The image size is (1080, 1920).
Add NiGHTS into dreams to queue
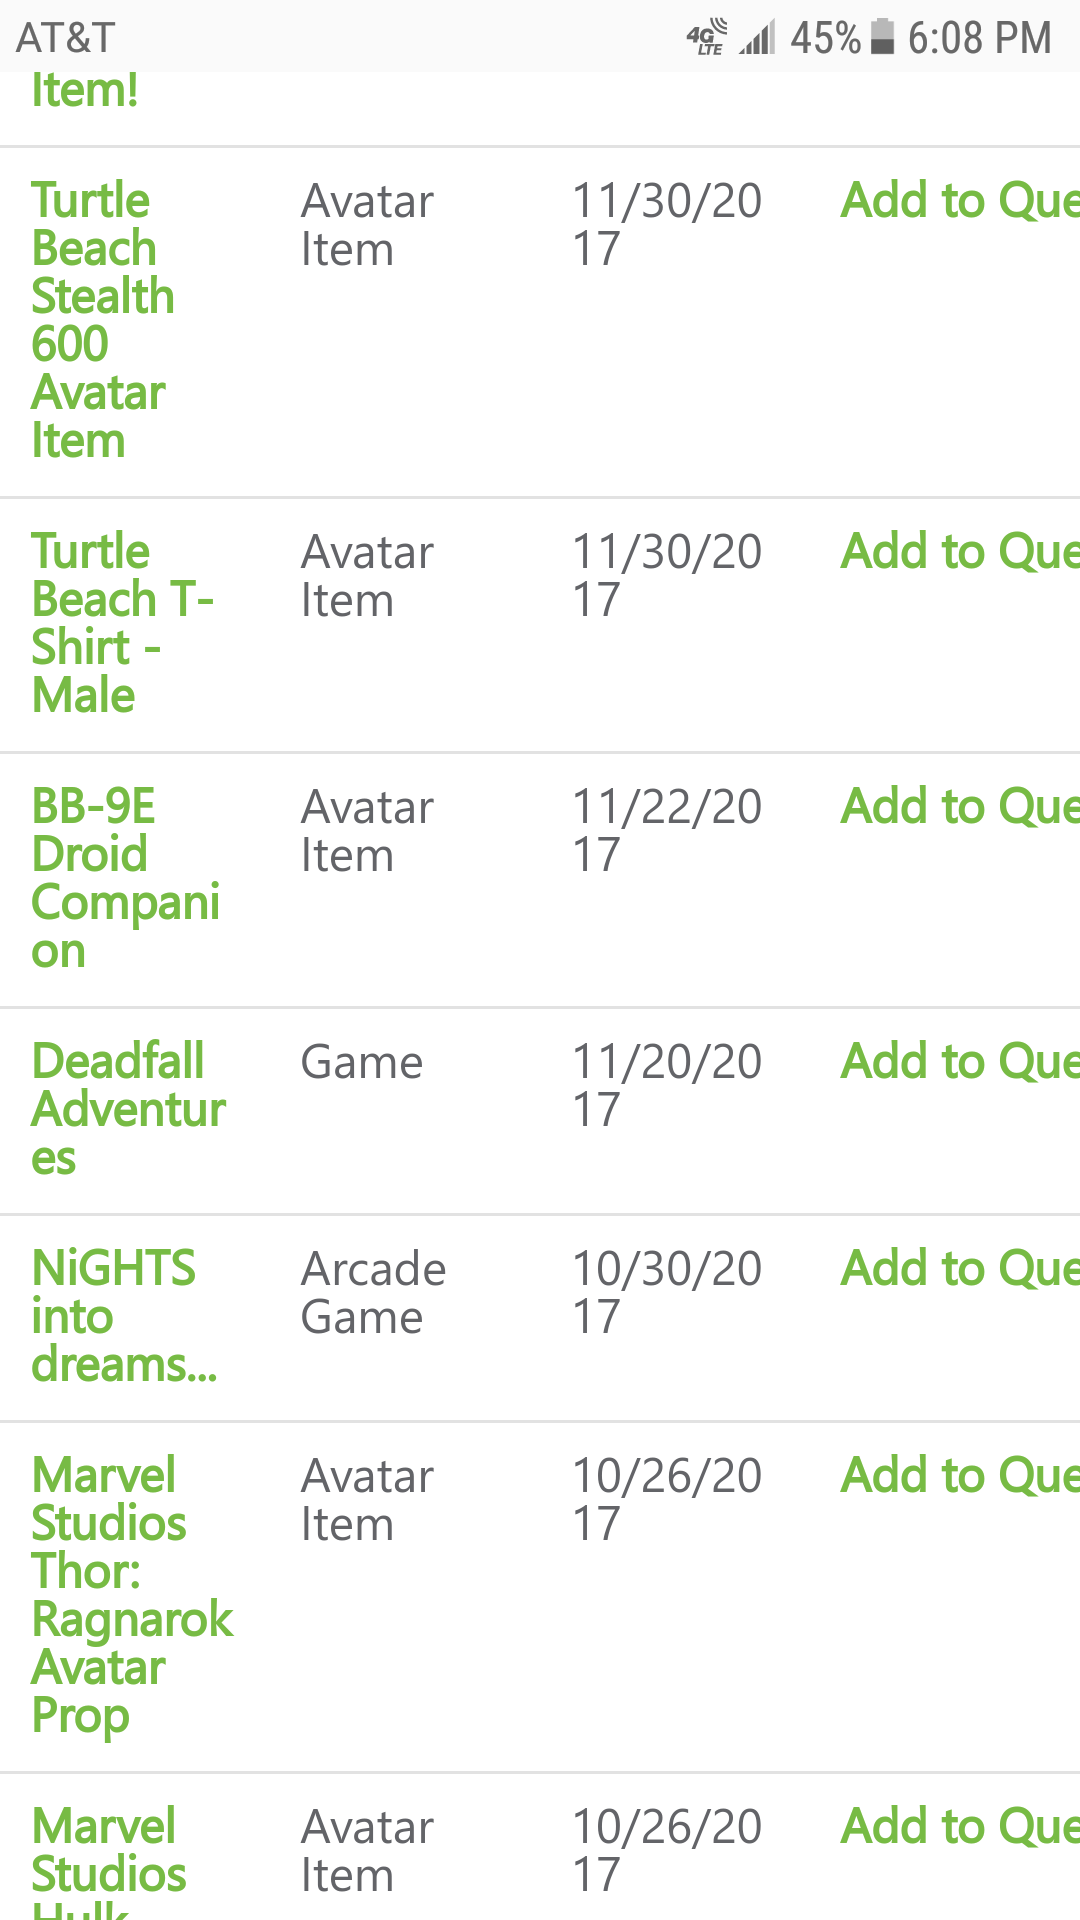point(958,1269)
